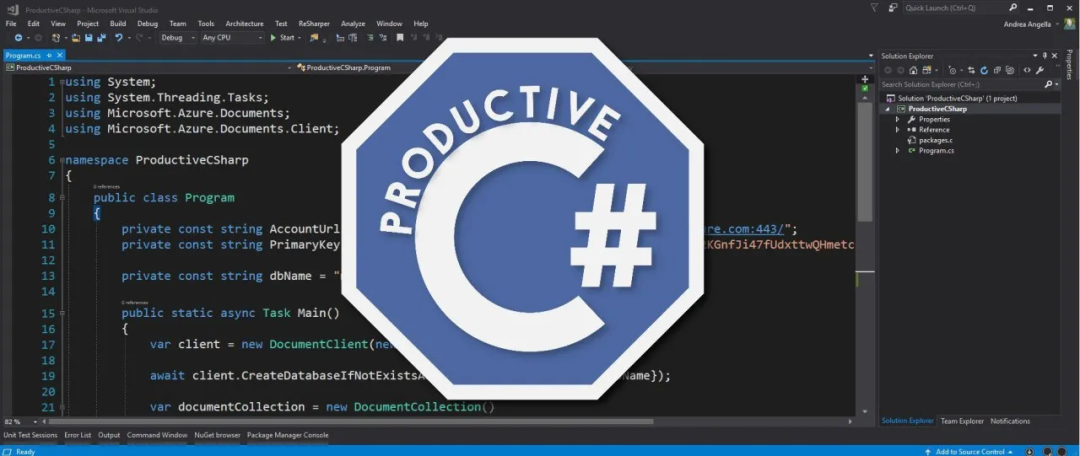Click the bookmark icon in toolbar
This screenshot has width=1080, height=456.
pyautogui.click(x=399, y=38)
